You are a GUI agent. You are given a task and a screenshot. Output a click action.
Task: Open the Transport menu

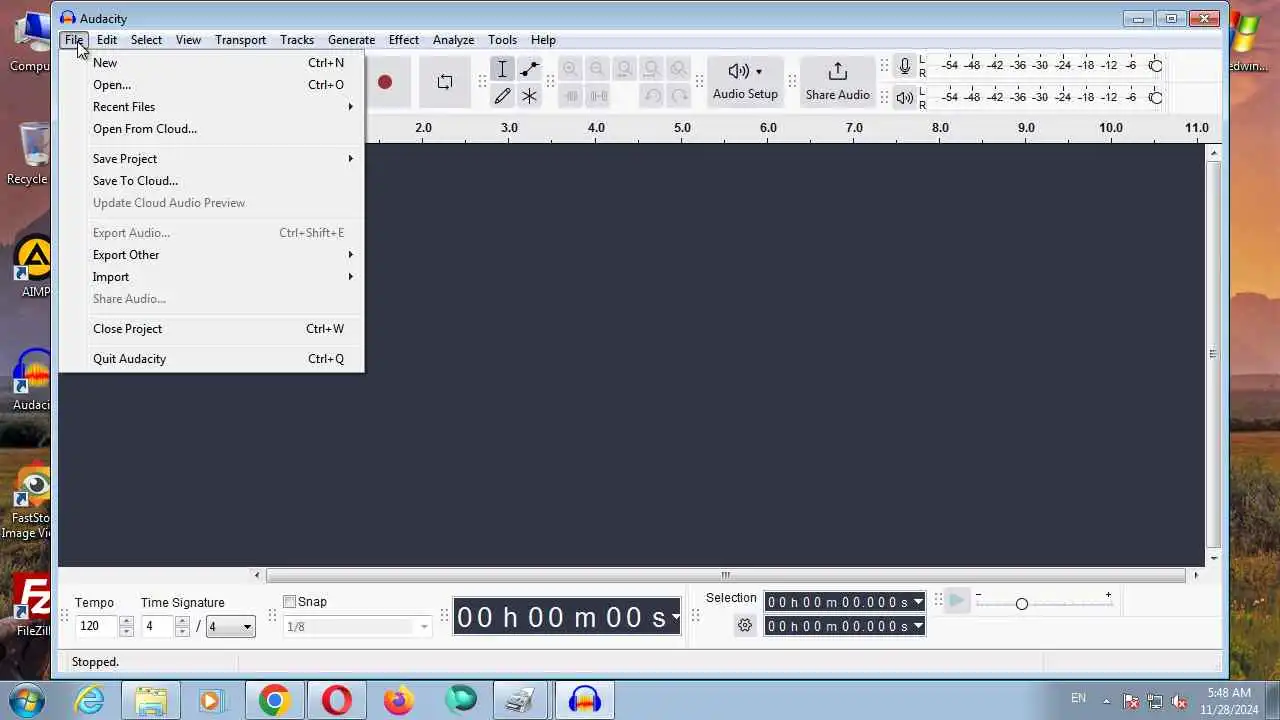(x=240, y=40)
